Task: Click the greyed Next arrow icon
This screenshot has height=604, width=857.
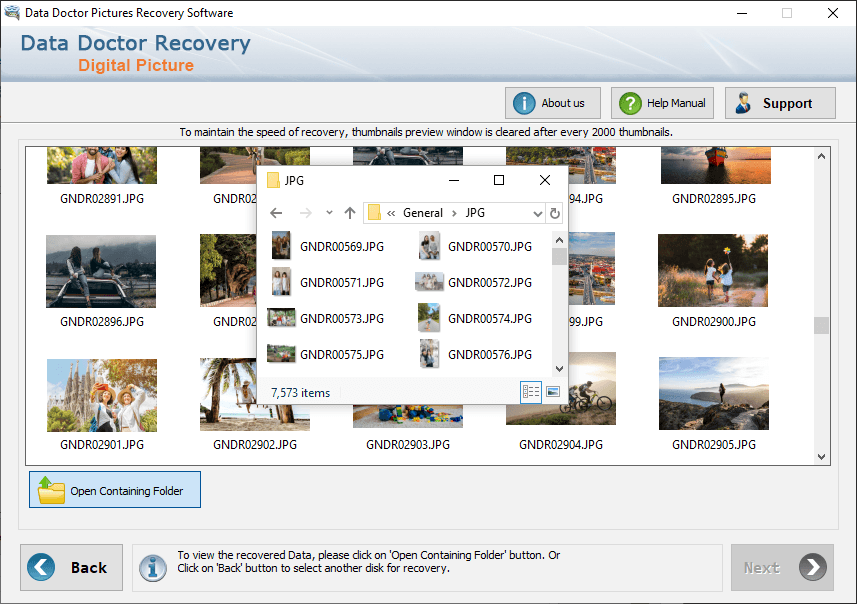Action: coord(813,567)
